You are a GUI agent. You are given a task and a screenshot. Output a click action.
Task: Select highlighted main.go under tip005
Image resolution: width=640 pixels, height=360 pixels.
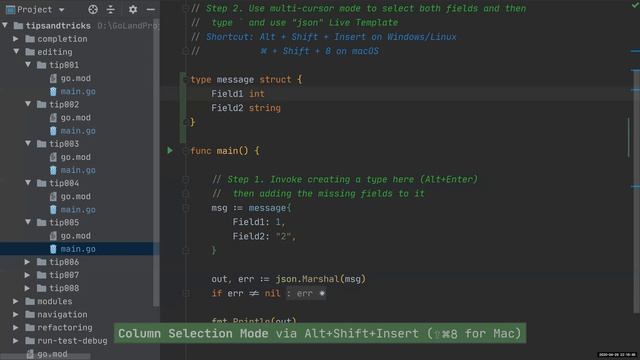click(78, 249)
